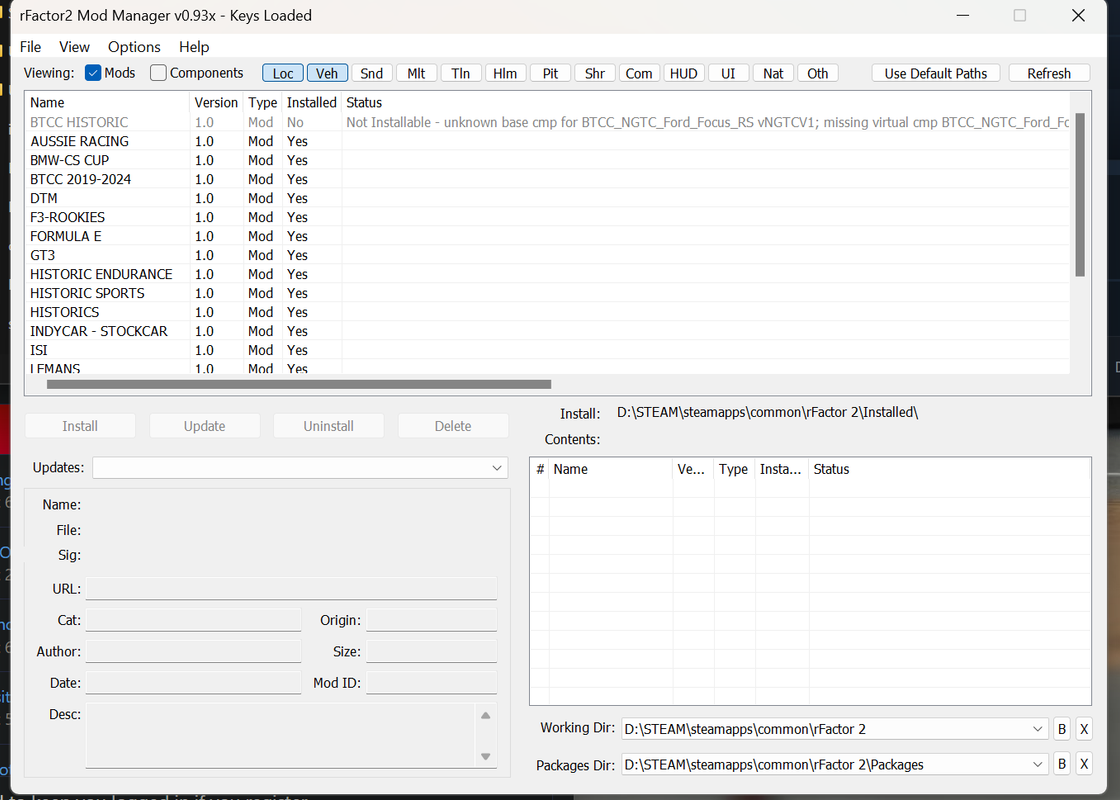
Task: Select the GT3 mod row
Action: point(548,255)
